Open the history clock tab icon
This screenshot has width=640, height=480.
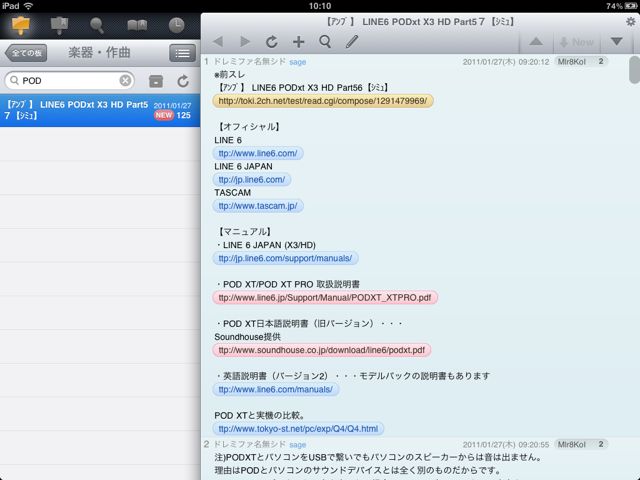point(176,25)
